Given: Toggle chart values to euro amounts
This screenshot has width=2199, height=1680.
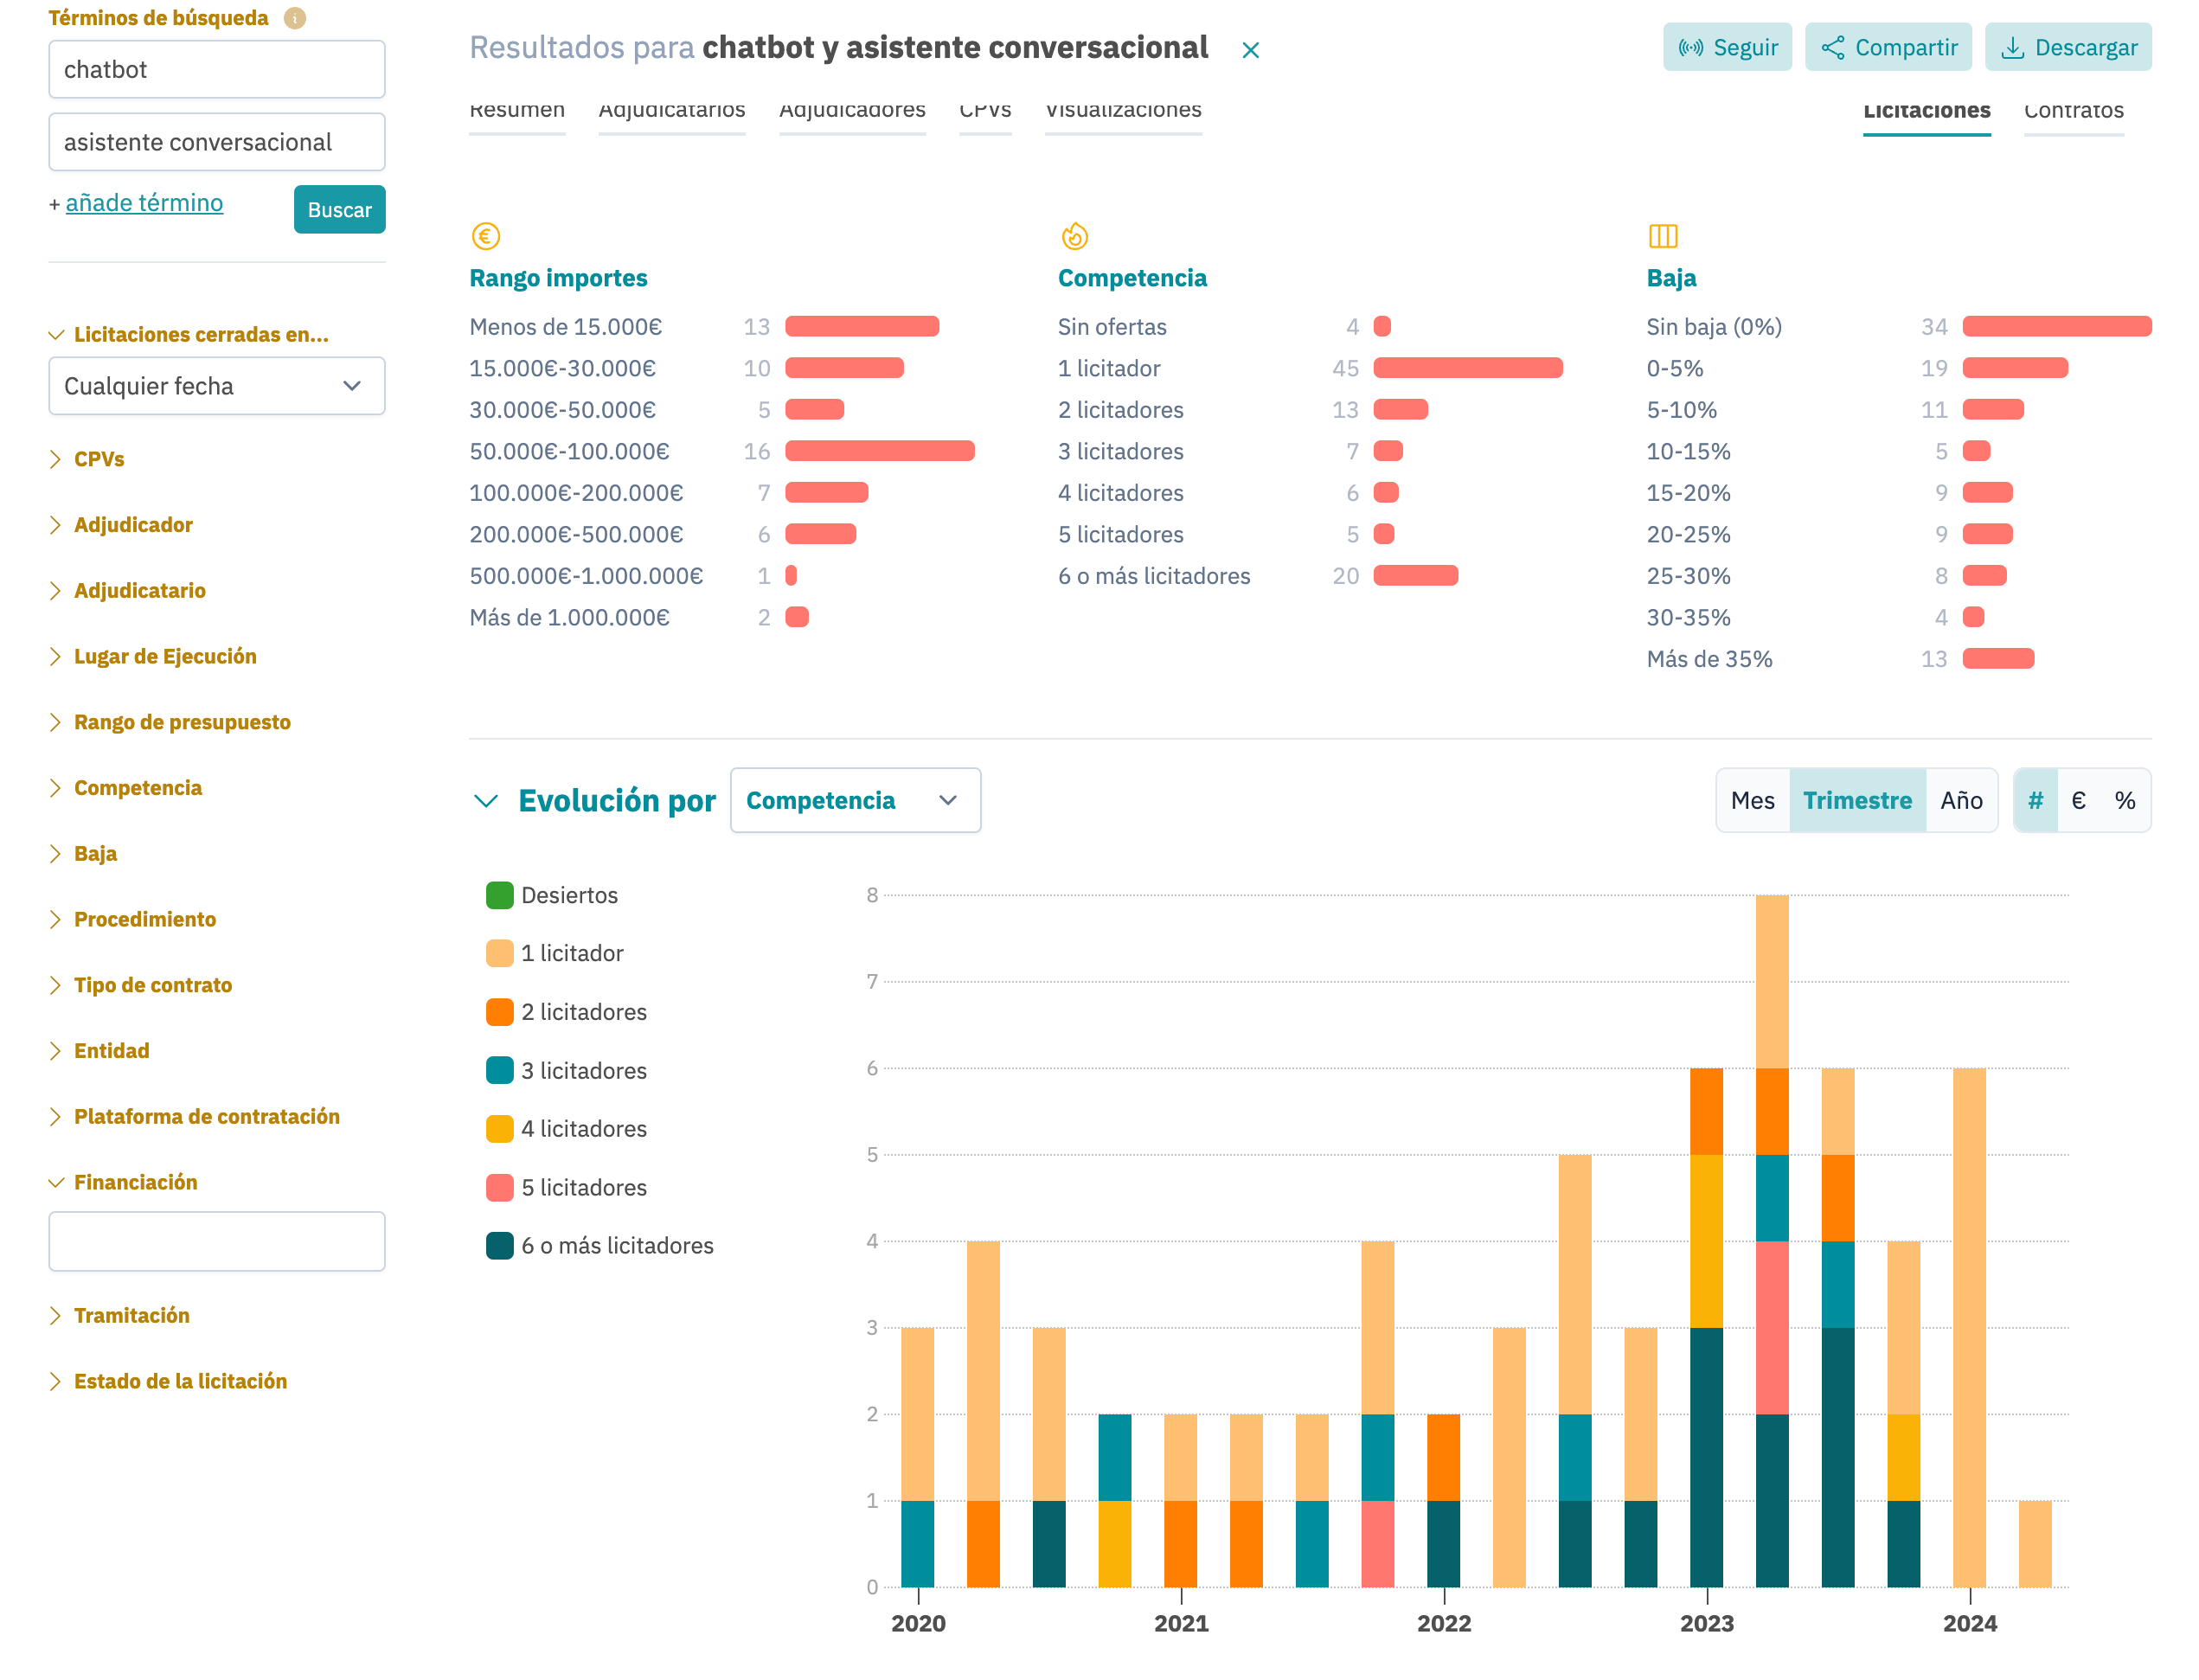Looking at the screenshot, I should [2078, 800].
